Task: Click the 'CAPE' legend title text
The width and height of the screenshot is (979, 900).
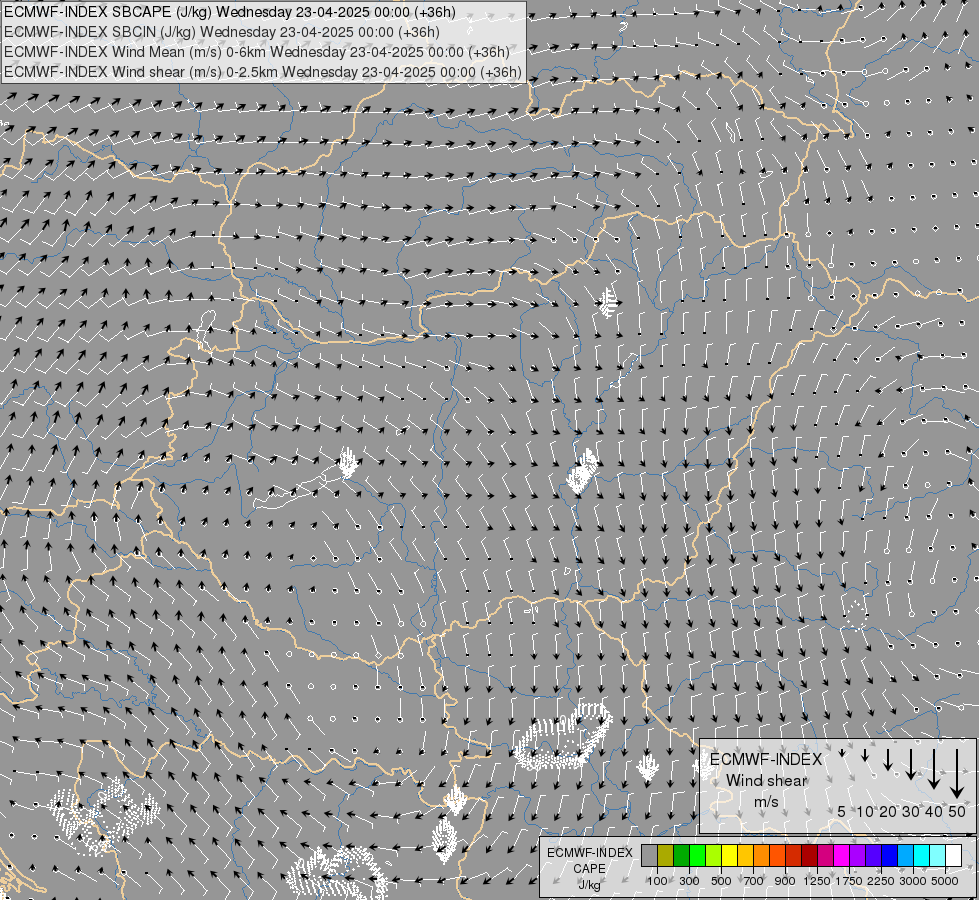Action: (x=589, y=868)
